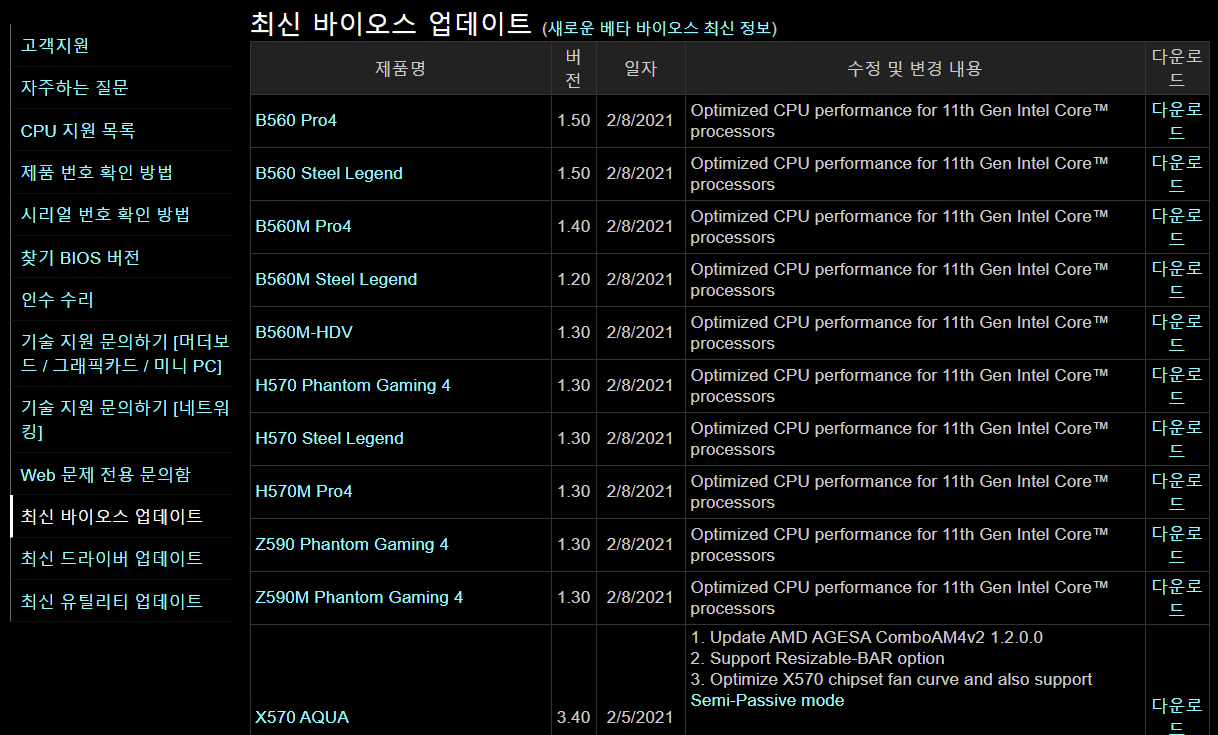Screen dimensions: 1218x735
Task: Open 인수 수리 sidebar item
Action: [x=57, y=299]
